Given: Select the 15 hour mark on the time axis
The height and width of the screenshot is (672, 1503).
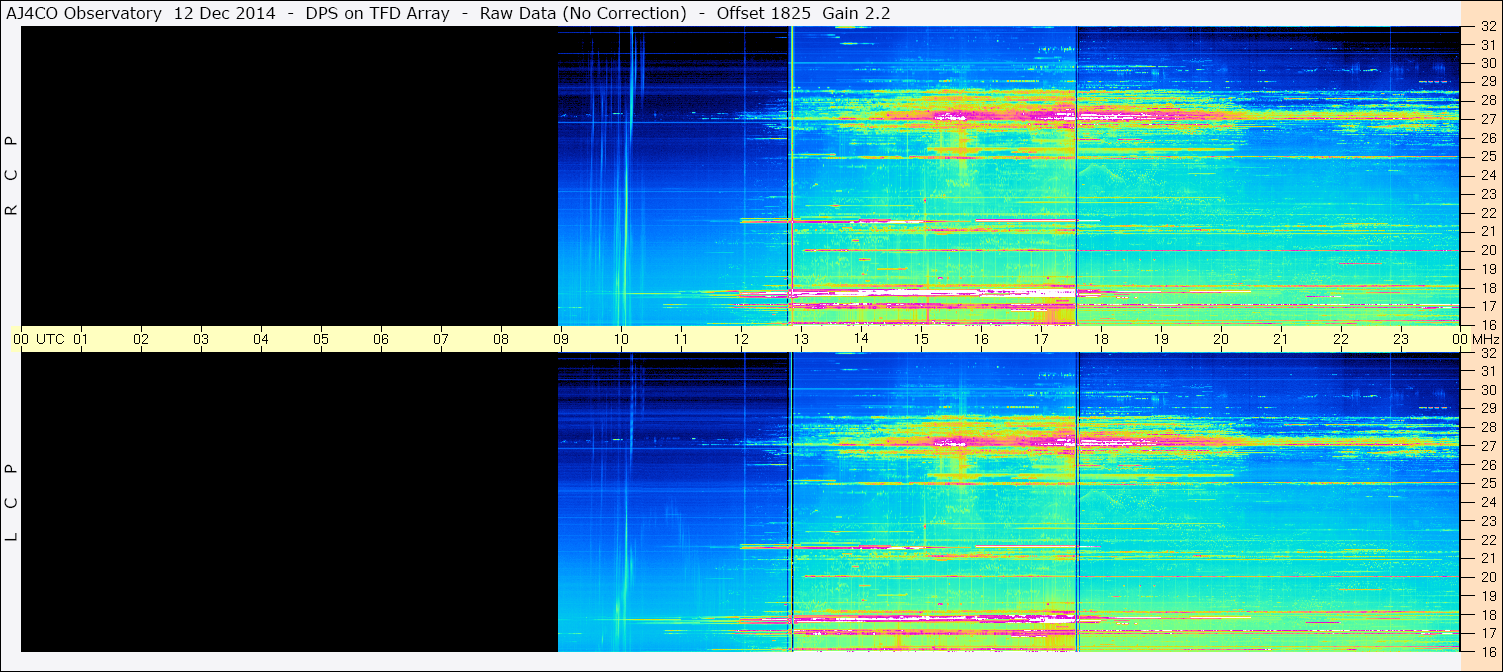Looking at the screenshot, I should [921, 339].
